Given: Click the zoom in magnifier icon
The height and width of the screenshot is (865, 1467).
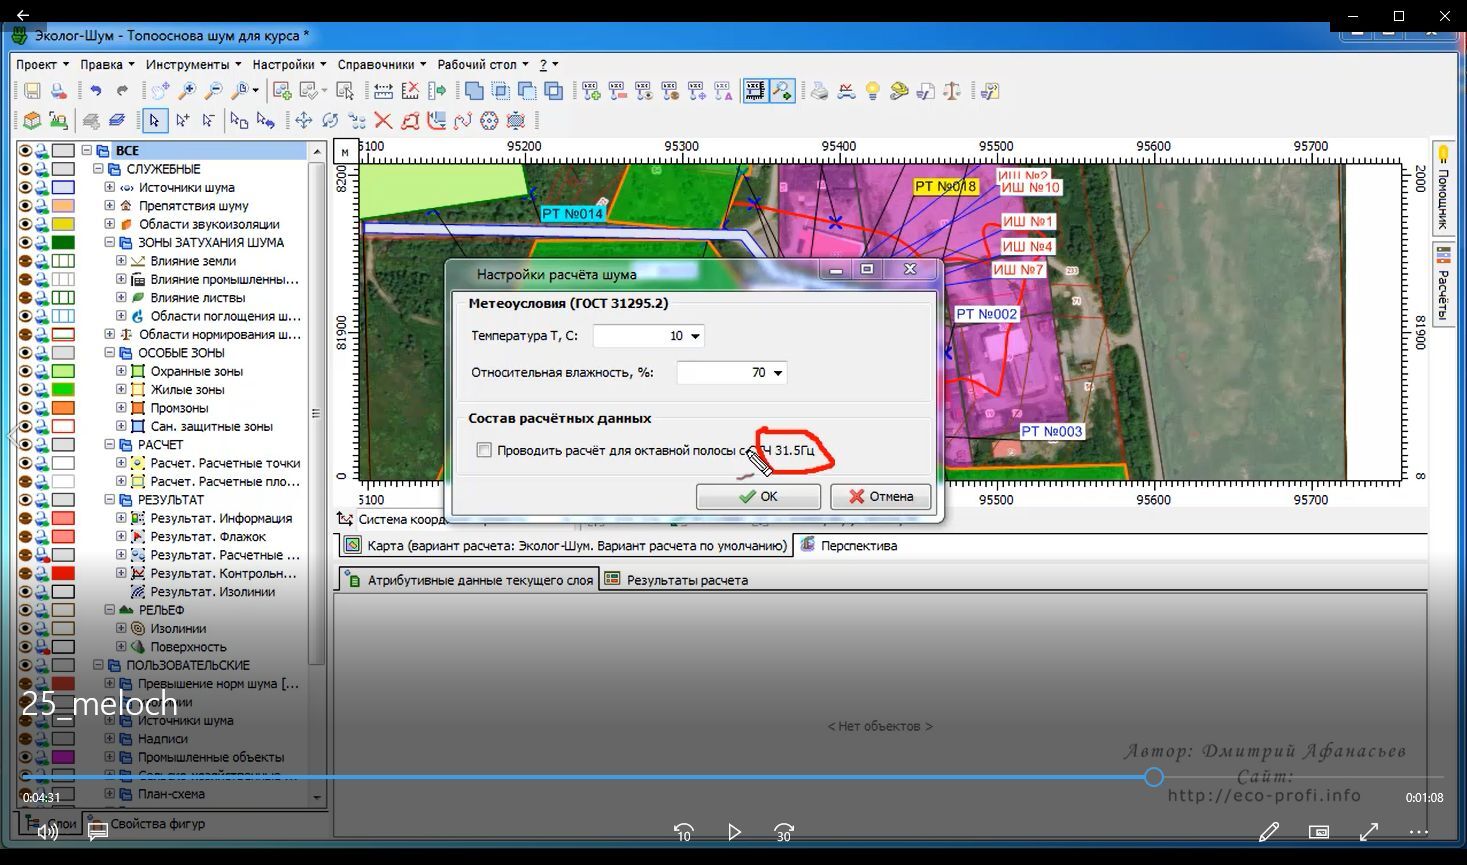Looking at the screenshot, I should [187, 91].
